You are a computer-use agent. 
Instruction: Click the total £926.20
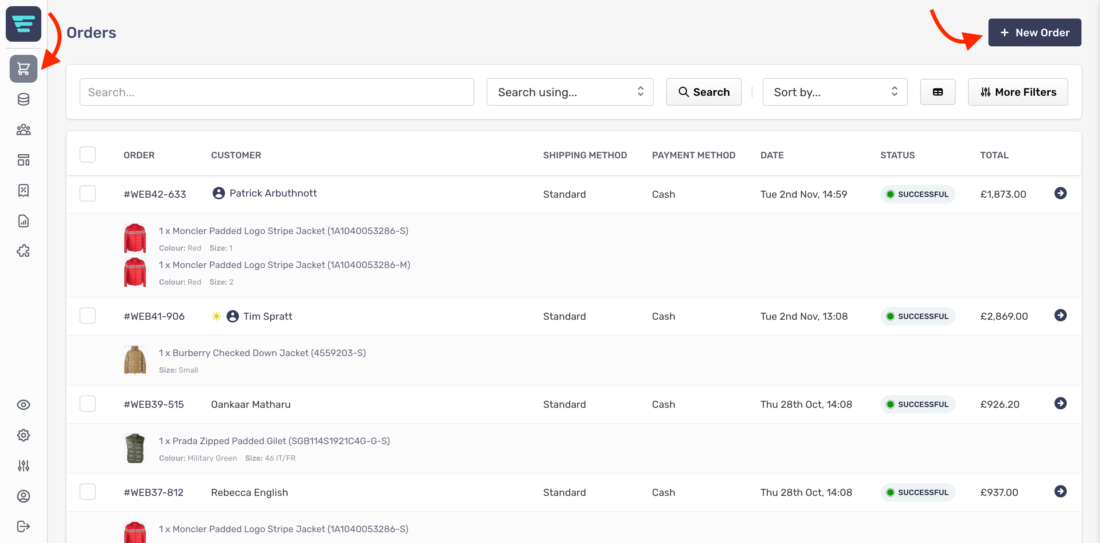1000,404
